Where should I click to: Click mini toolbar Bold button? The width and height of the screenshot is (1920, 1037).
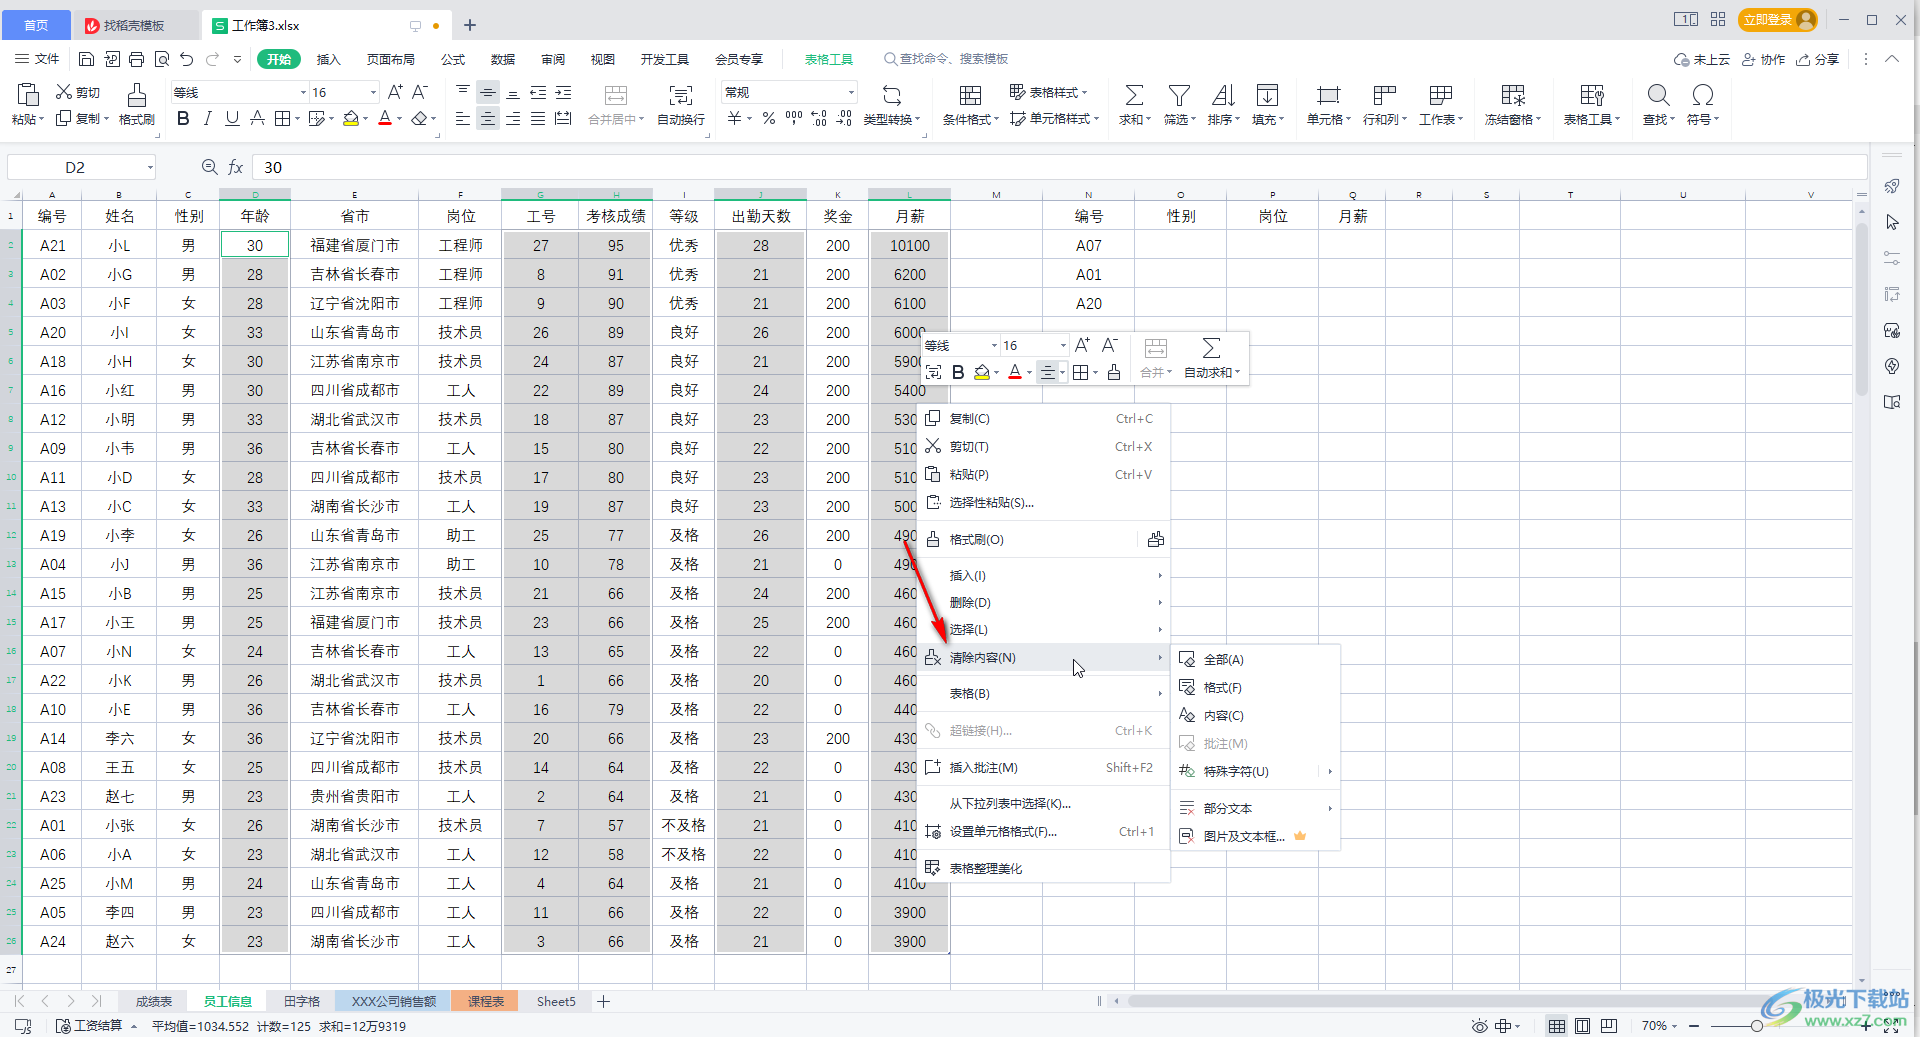958,373
